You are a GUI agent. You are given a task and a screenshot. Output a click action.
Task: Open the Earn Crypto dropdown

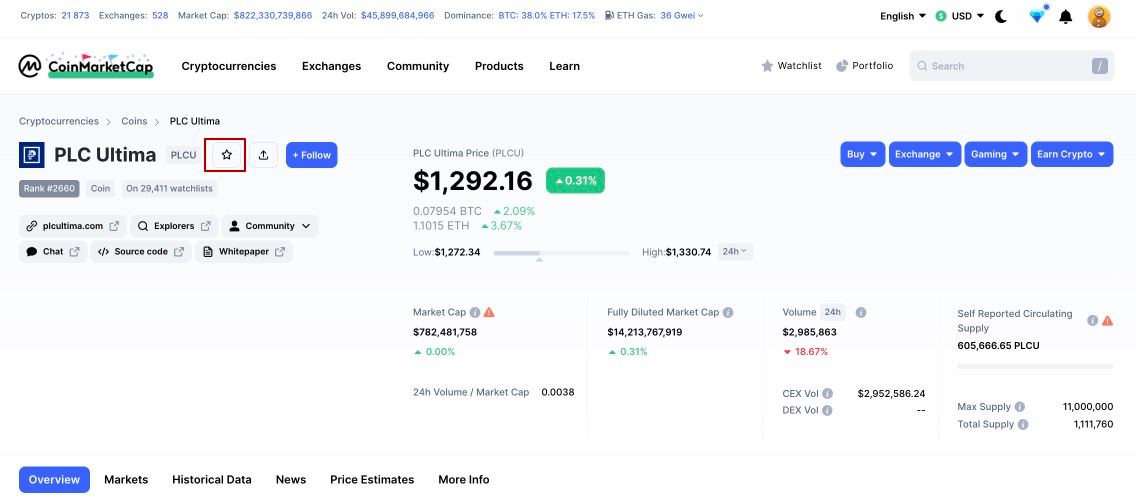(1071, 154)
